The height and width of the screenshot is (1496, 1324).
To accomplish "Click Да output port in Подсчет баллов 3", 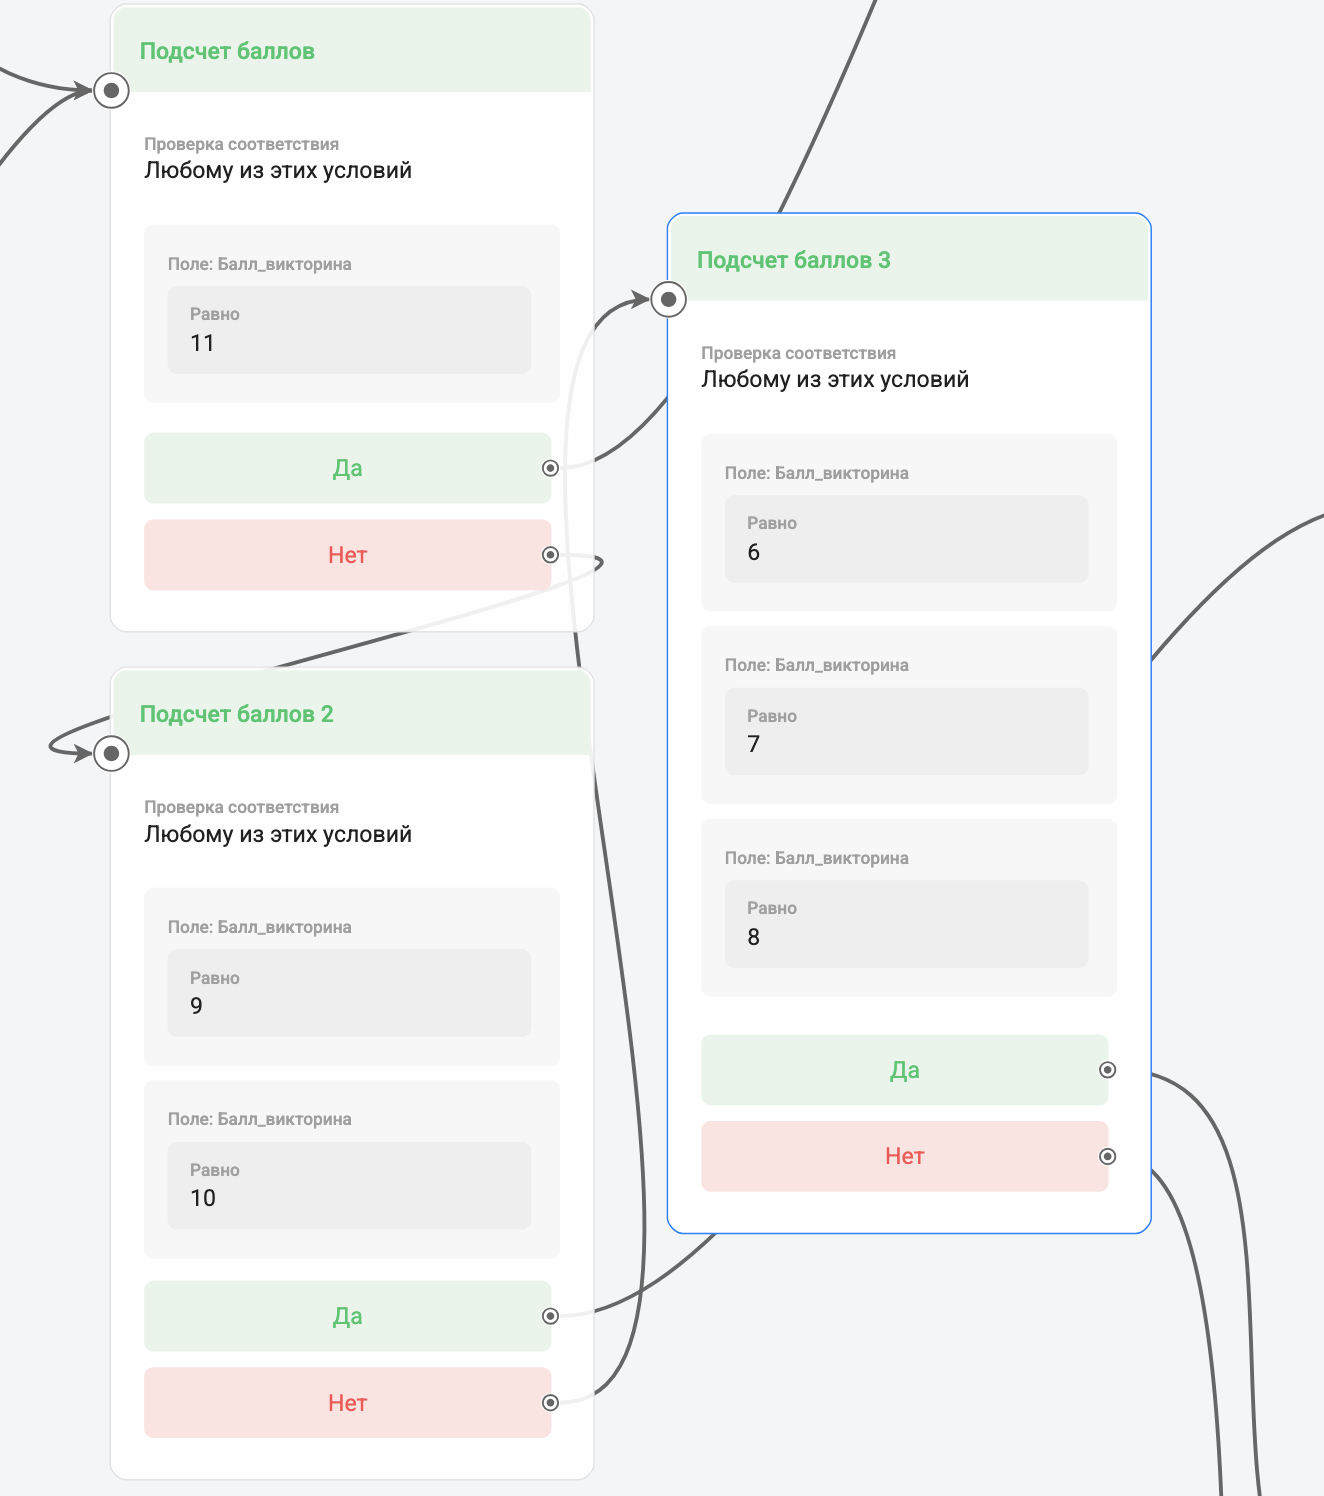I will click(x=1107, y=1070).
